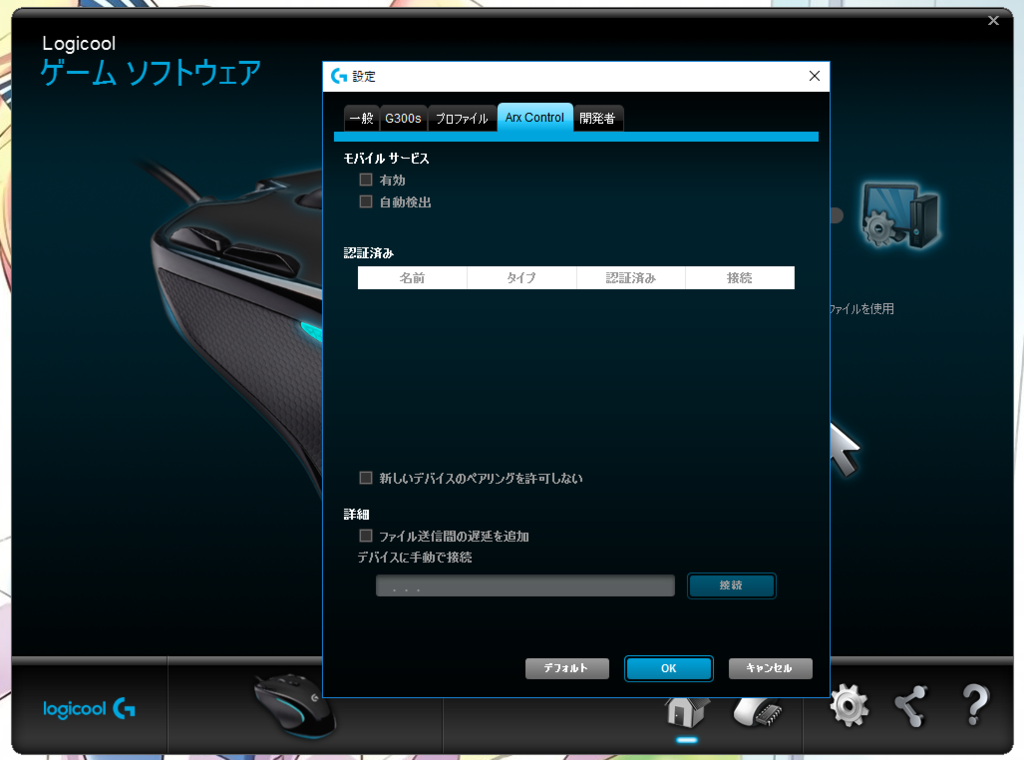Close the Logicool Gaming Software window
1024x760 pixels.
993,21
